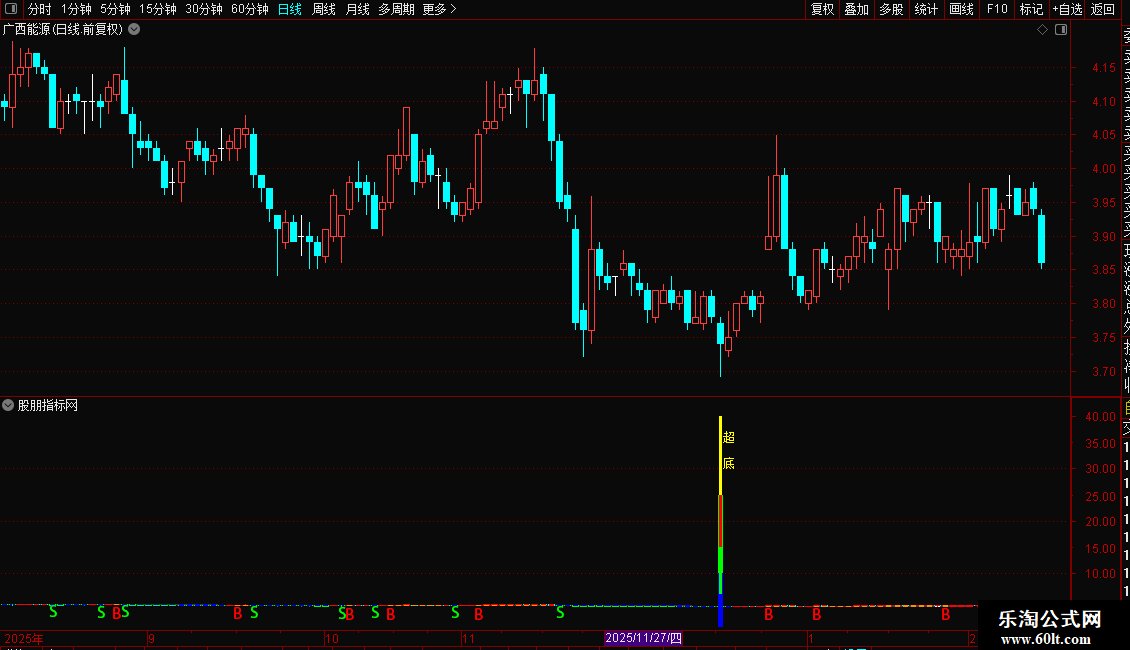Click the diamond icon at chart top-right
Screen dimensions: 1130x650
pyautogui.click(x=1042, y=30)
